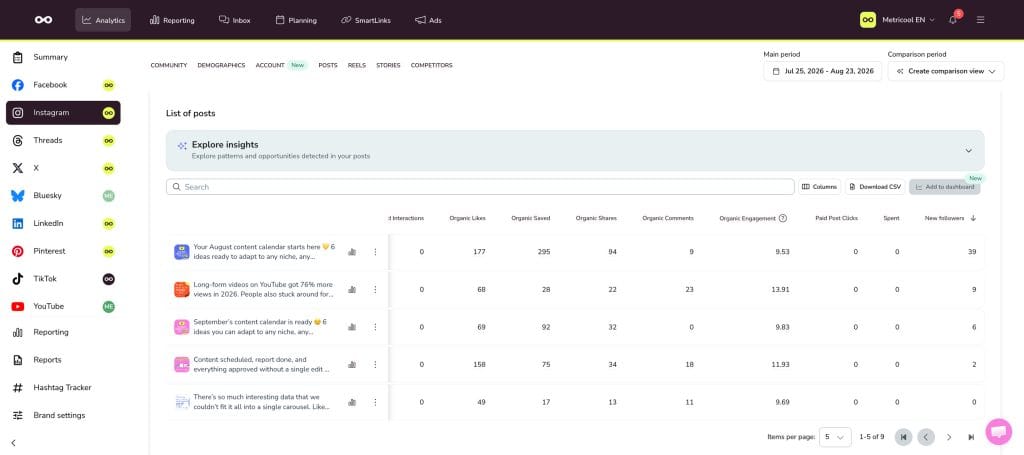Viewport: 1024px width, 455px height.
Task: Sort by New followers column arrow
Action: point(973,218)
